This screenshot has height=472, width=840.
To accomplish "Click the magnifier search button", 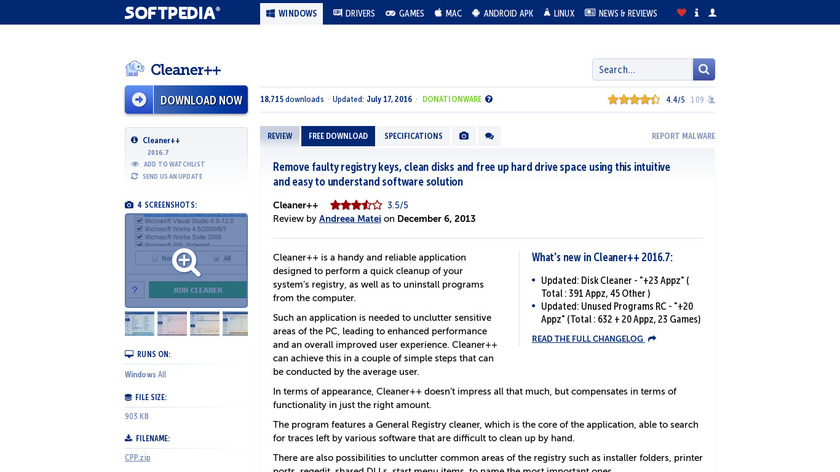I will pyautogui.click(x=704, y=70).
